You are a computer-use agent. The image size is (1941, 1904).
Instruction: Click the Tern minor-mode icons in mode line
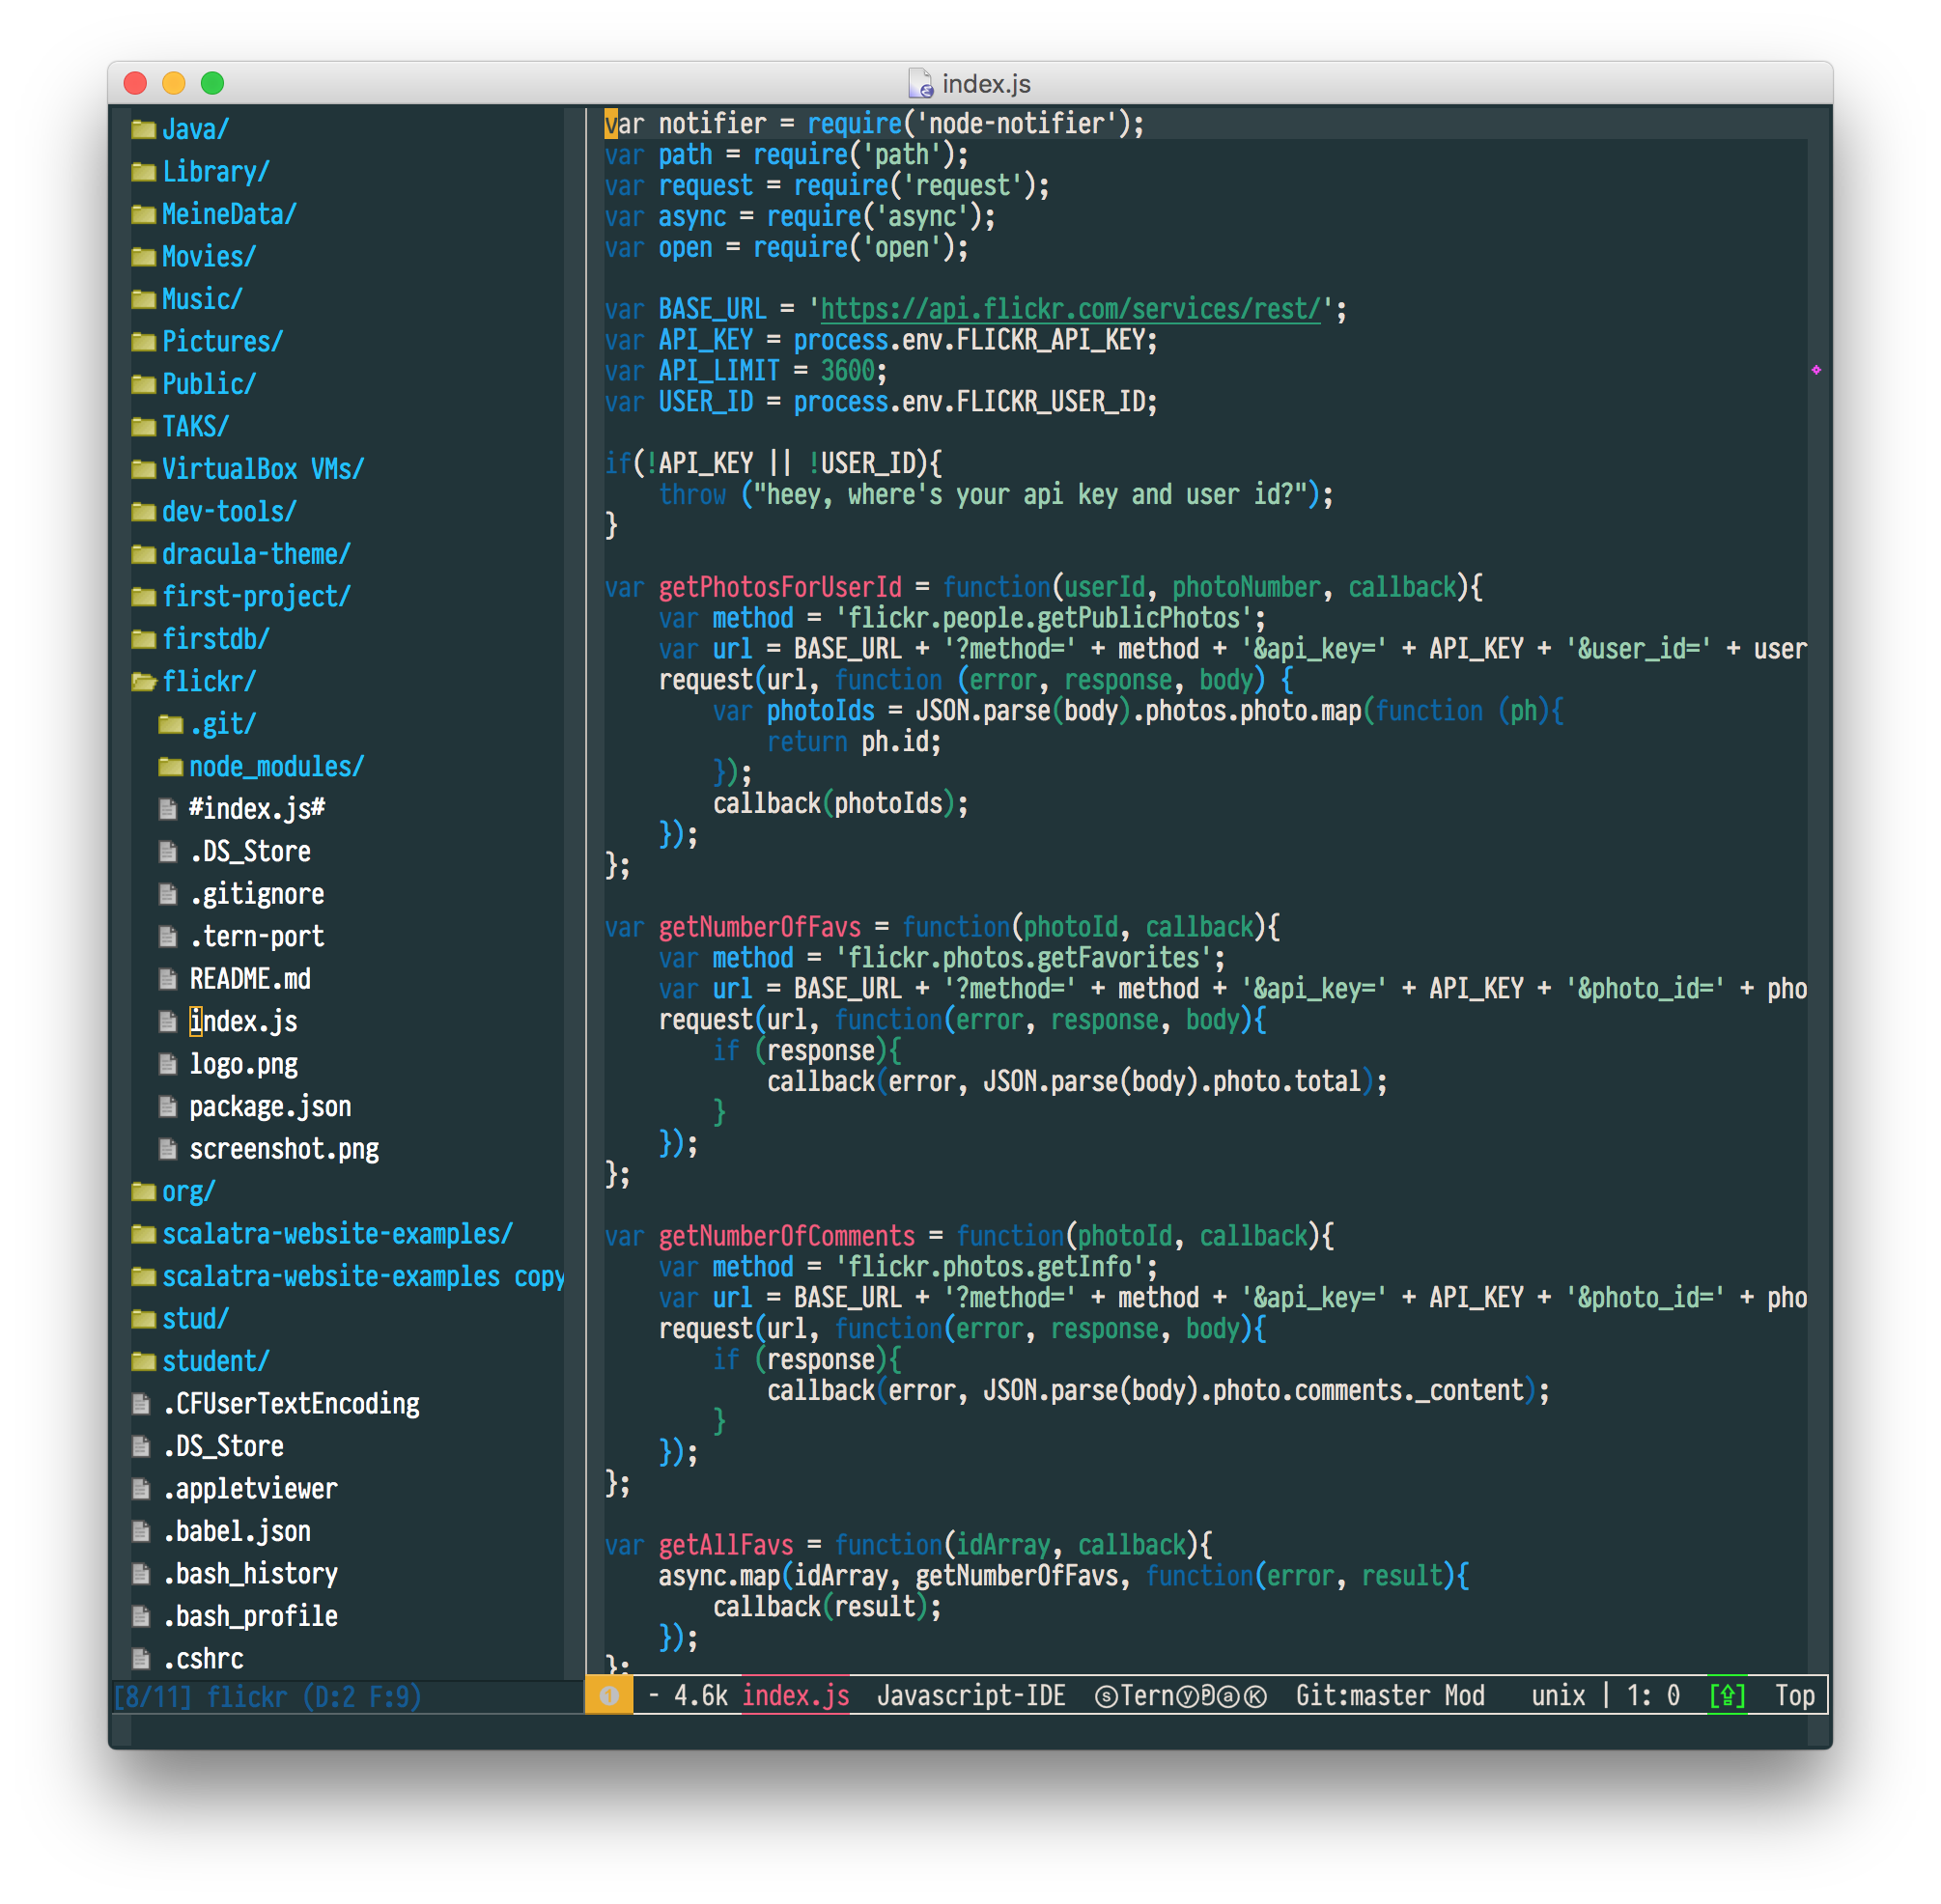pos(1181,1696)
